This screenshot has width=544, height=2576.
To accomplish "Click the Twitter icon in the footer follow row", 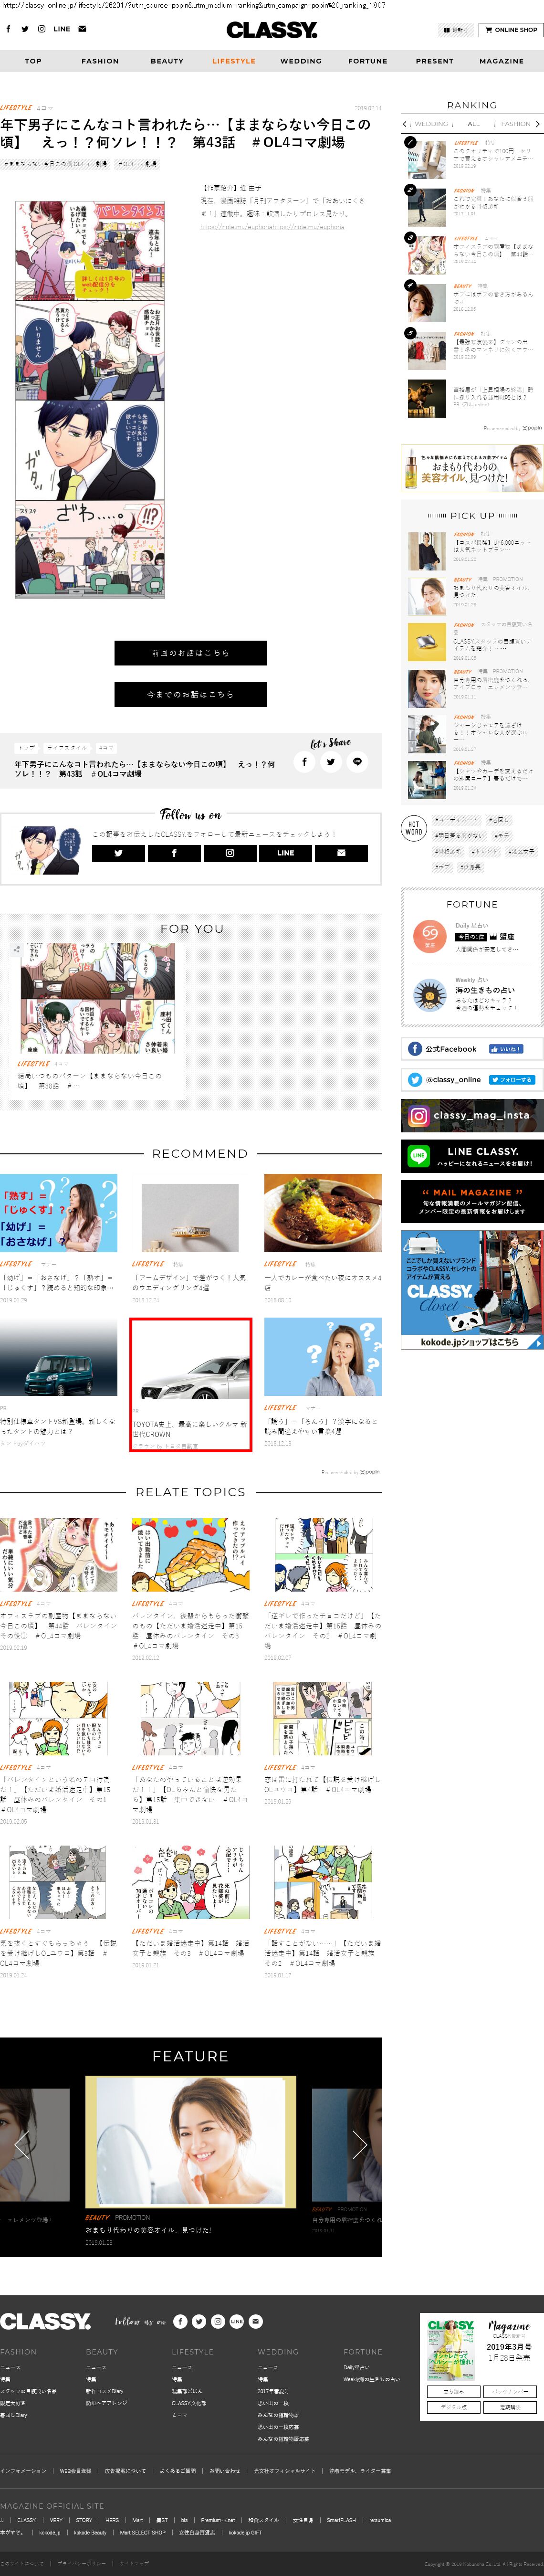I will click(x=199, y=2321).
